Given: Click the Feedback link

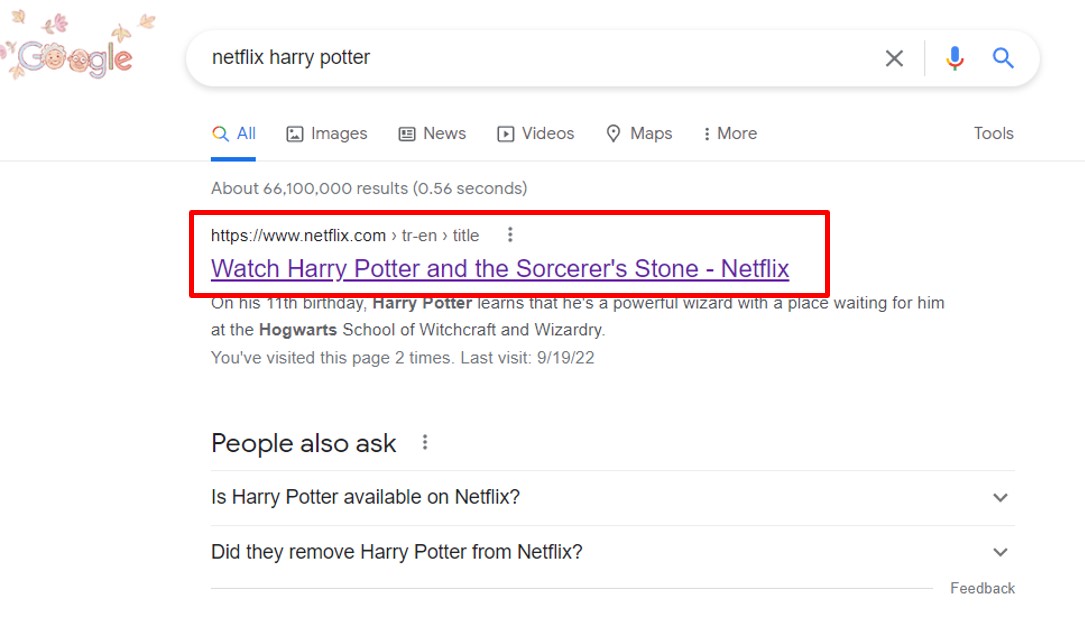Looking at the screenshot, I should (x=982, y=588).
